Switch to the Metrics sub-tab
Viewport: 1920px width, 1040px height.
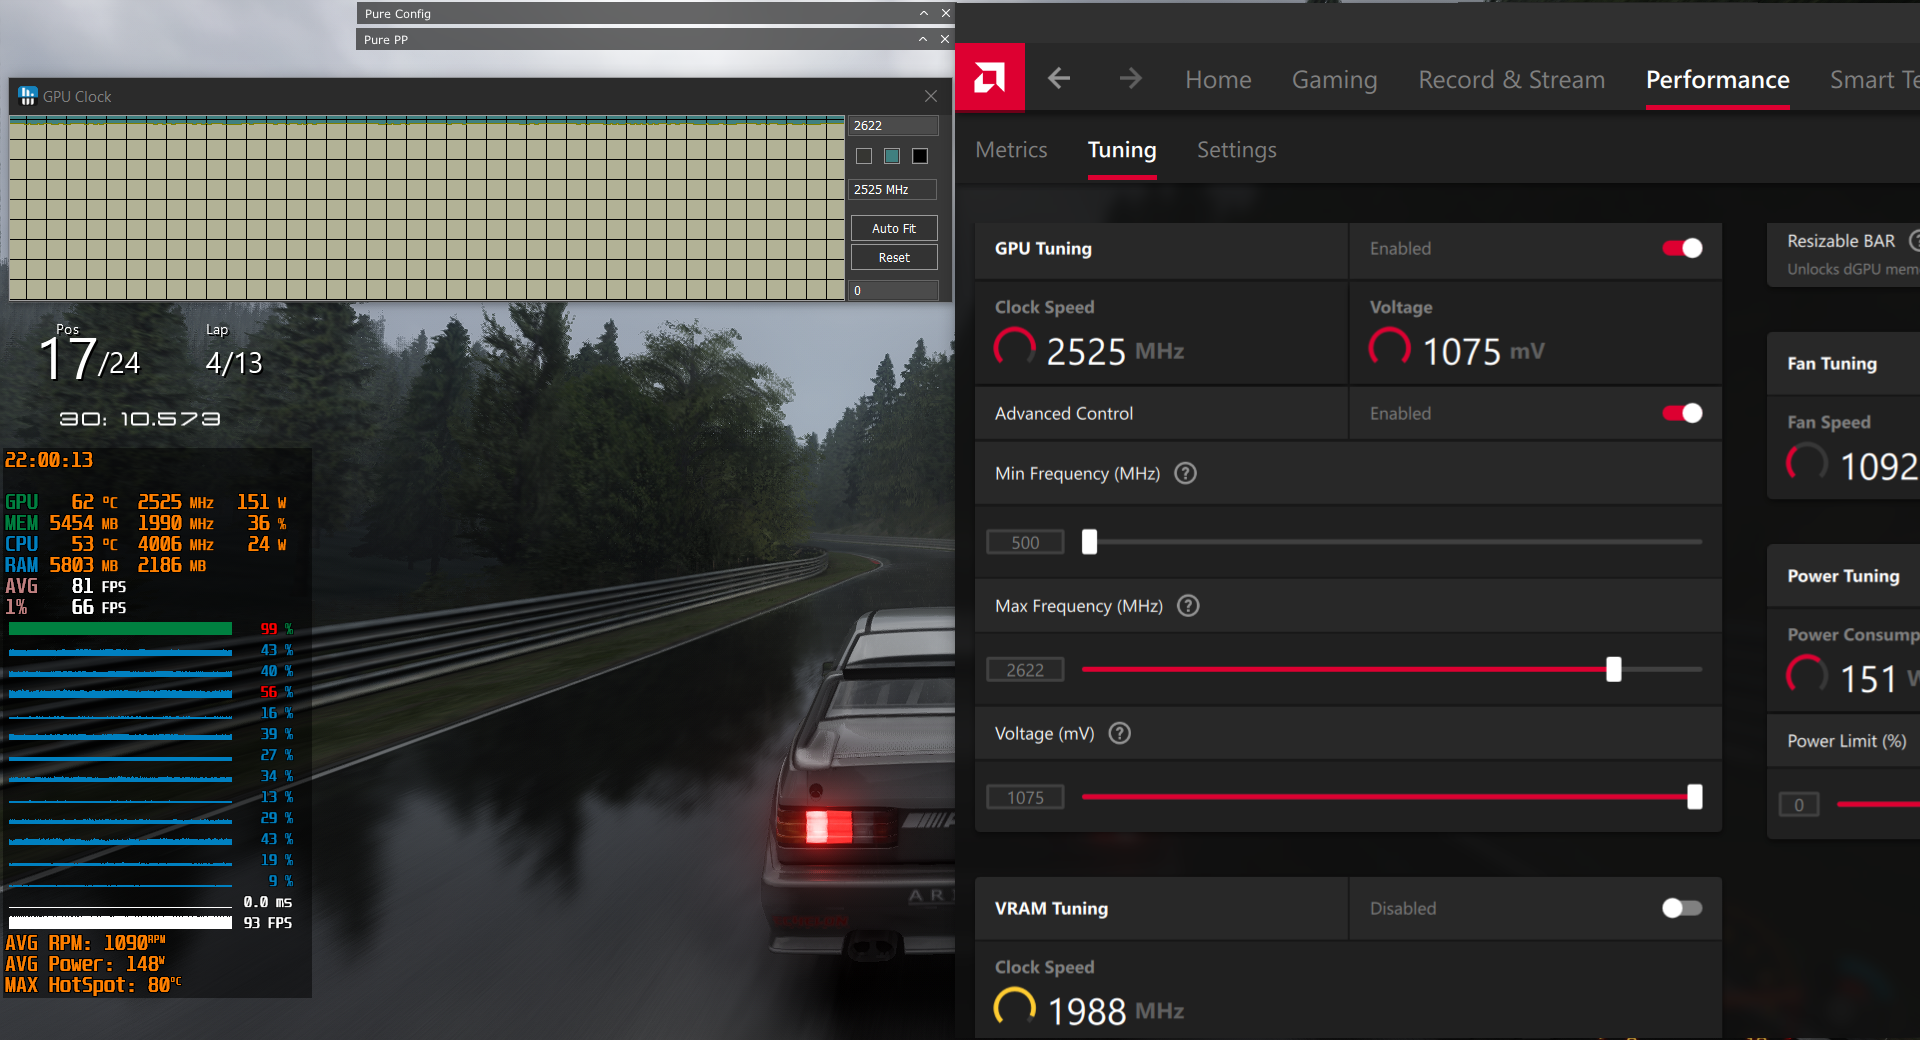(1011, 150)
